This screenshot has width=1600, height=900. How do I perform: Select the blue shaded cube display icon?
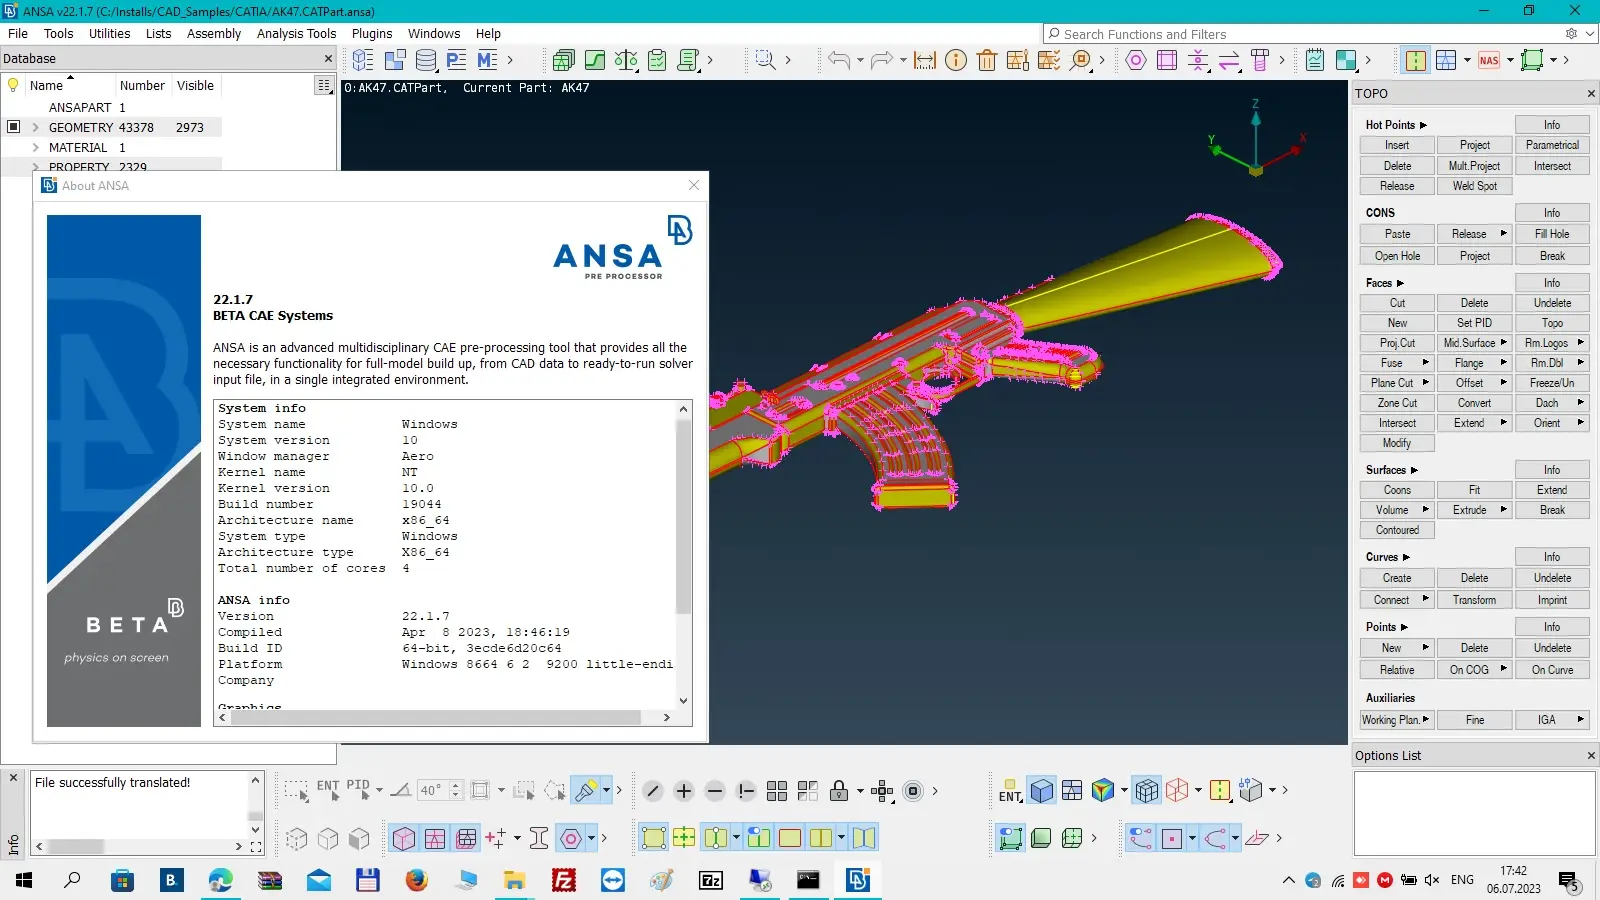1042,791
